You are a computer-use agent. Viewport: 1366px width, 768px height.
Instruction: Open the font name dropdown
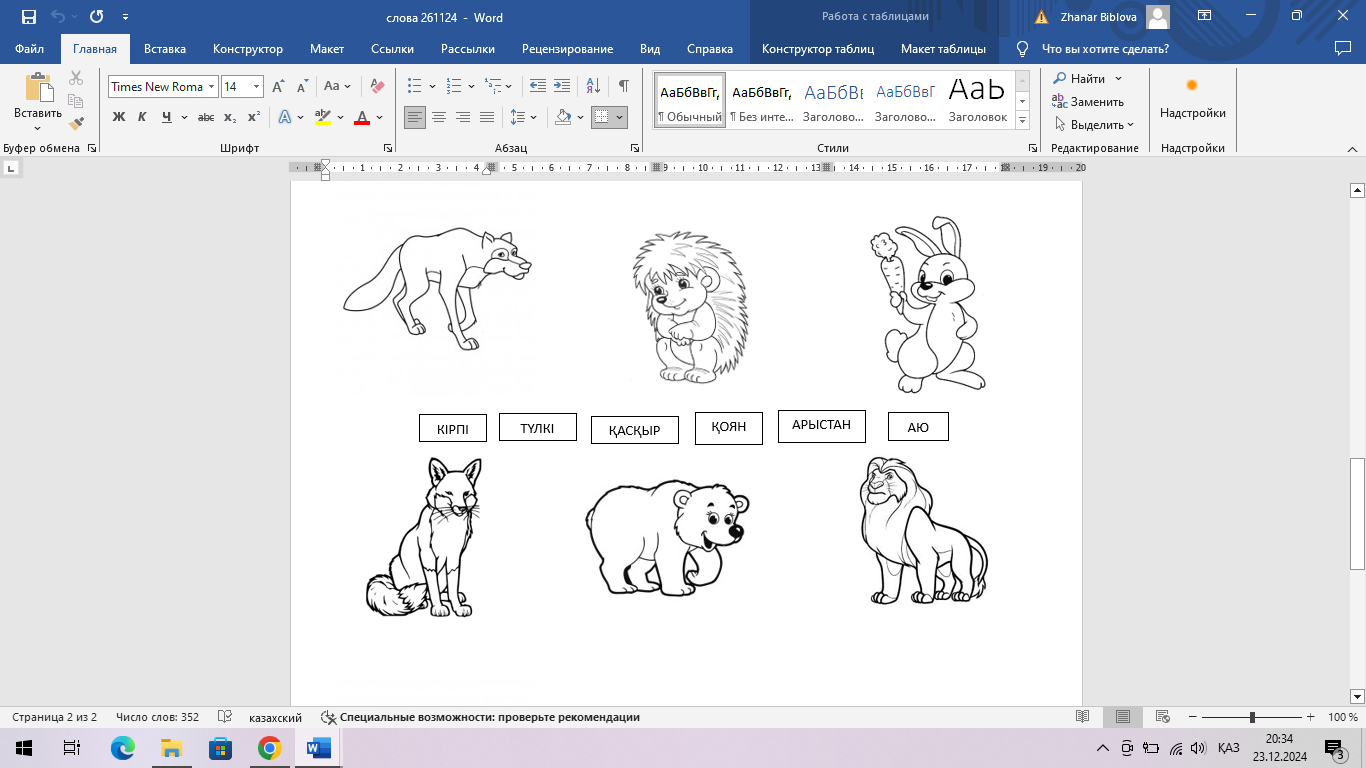pyautogui.click(x=212, y=87)
